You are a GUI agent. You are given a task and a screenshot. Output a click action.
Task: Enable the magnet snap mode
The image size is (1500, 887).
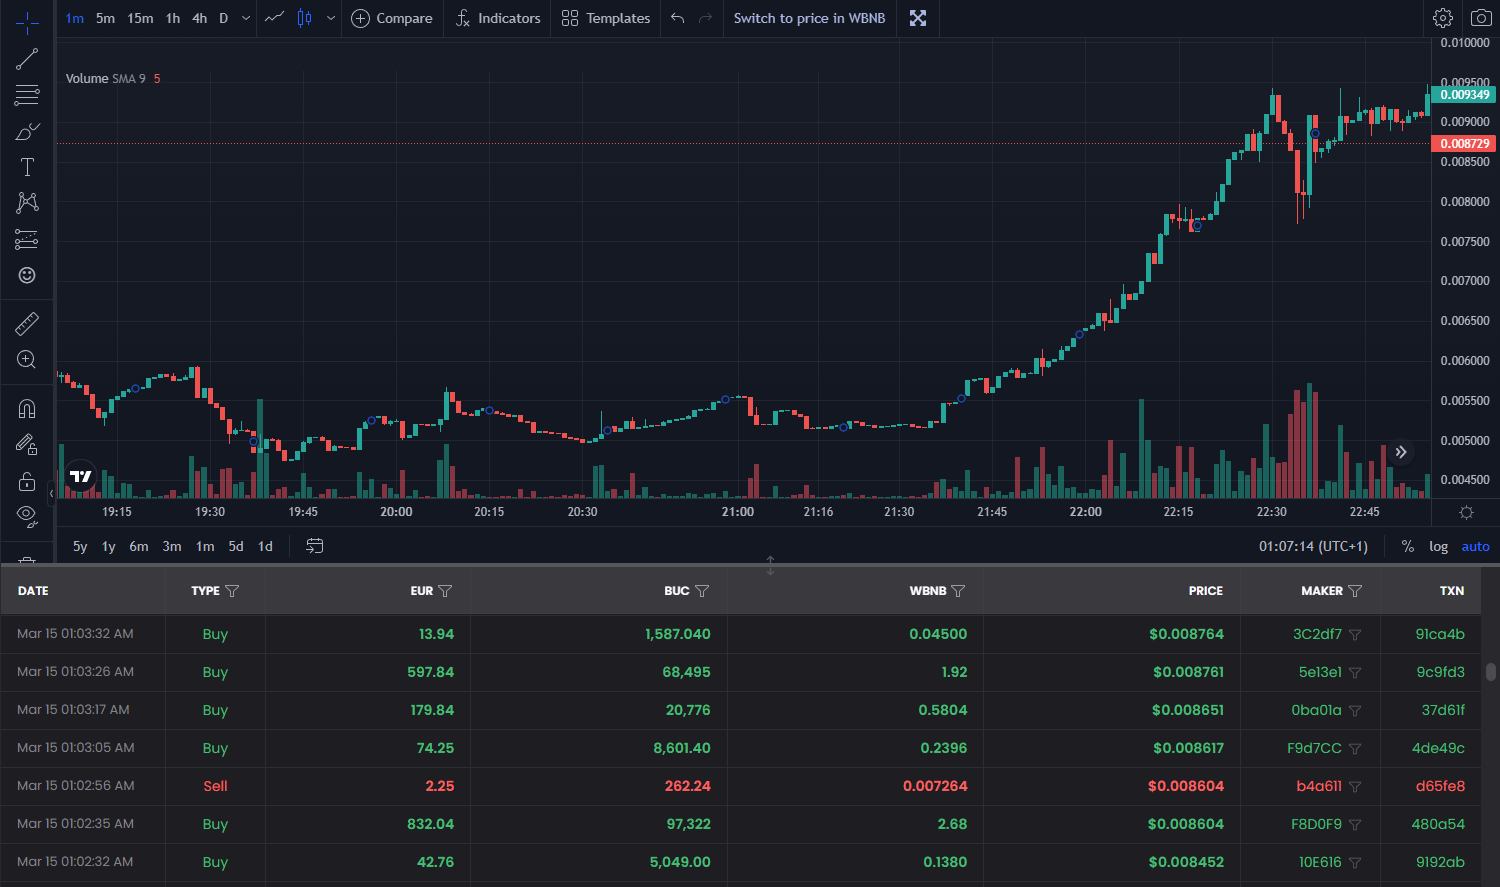coord(27,408)
